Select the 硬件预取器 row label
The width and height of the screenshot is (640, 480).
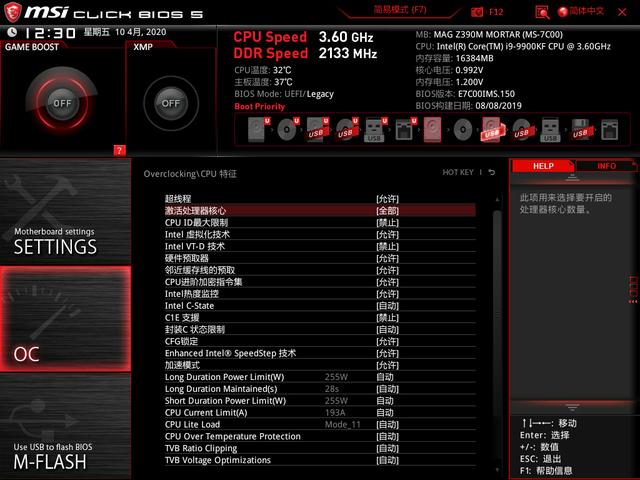pyautogui.click(x=187, y=258)
